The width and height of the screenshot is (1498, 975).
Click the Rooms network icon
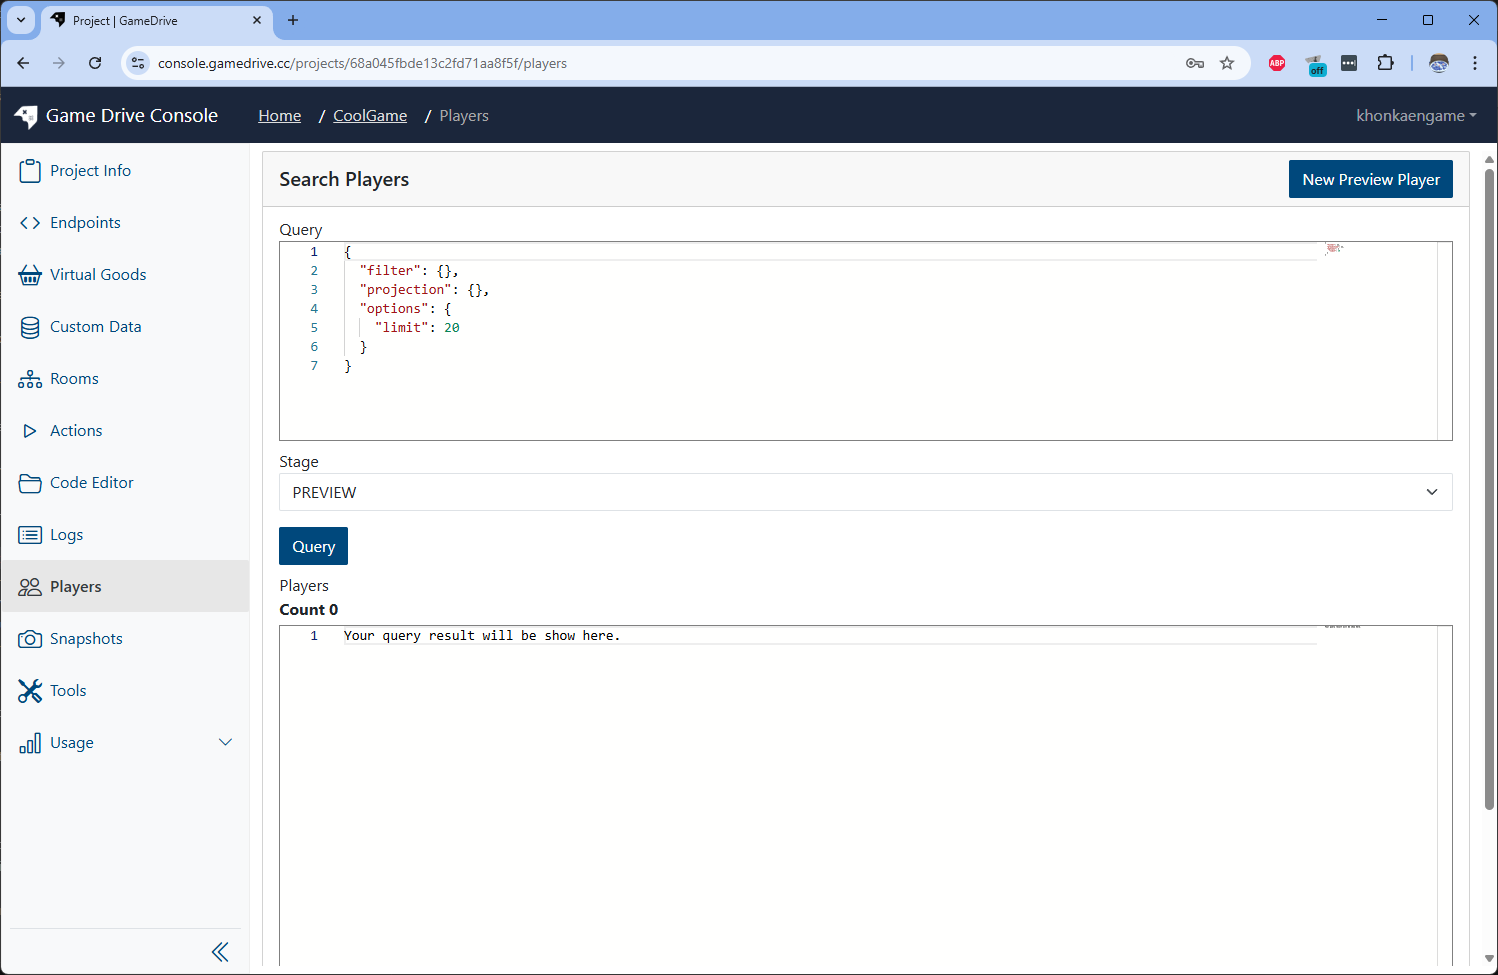tap(30, 379)
